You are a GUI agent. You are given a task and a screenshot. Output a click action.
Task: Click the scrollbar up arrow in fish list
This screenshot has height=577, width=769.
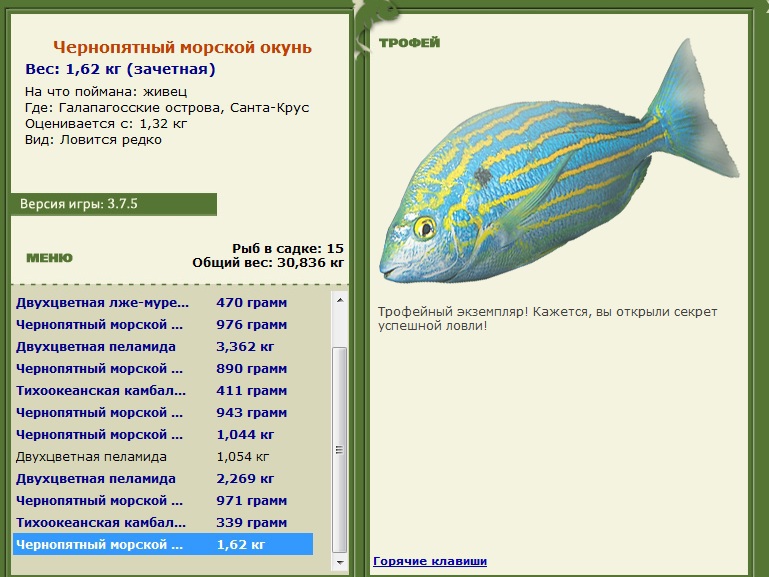pyautogui.click(x=340, y=300)
